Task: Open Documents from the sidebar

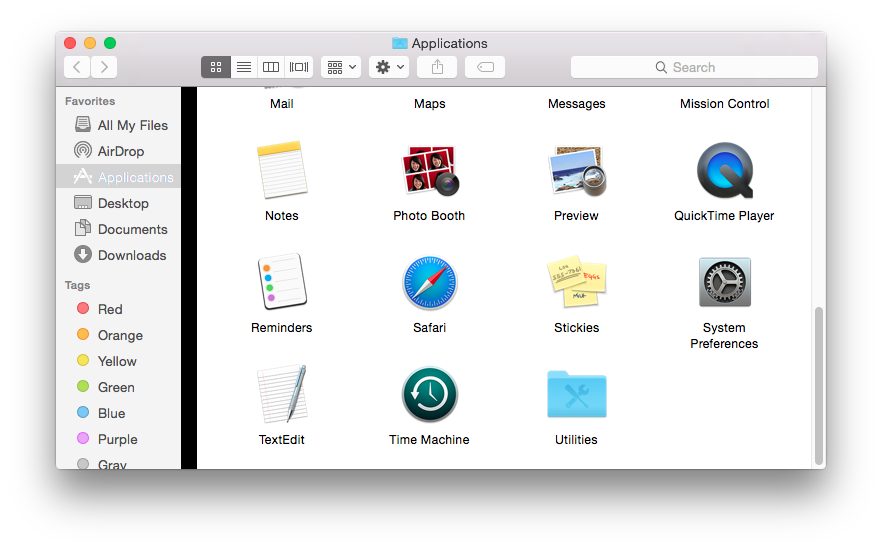Action: [119, 229]
